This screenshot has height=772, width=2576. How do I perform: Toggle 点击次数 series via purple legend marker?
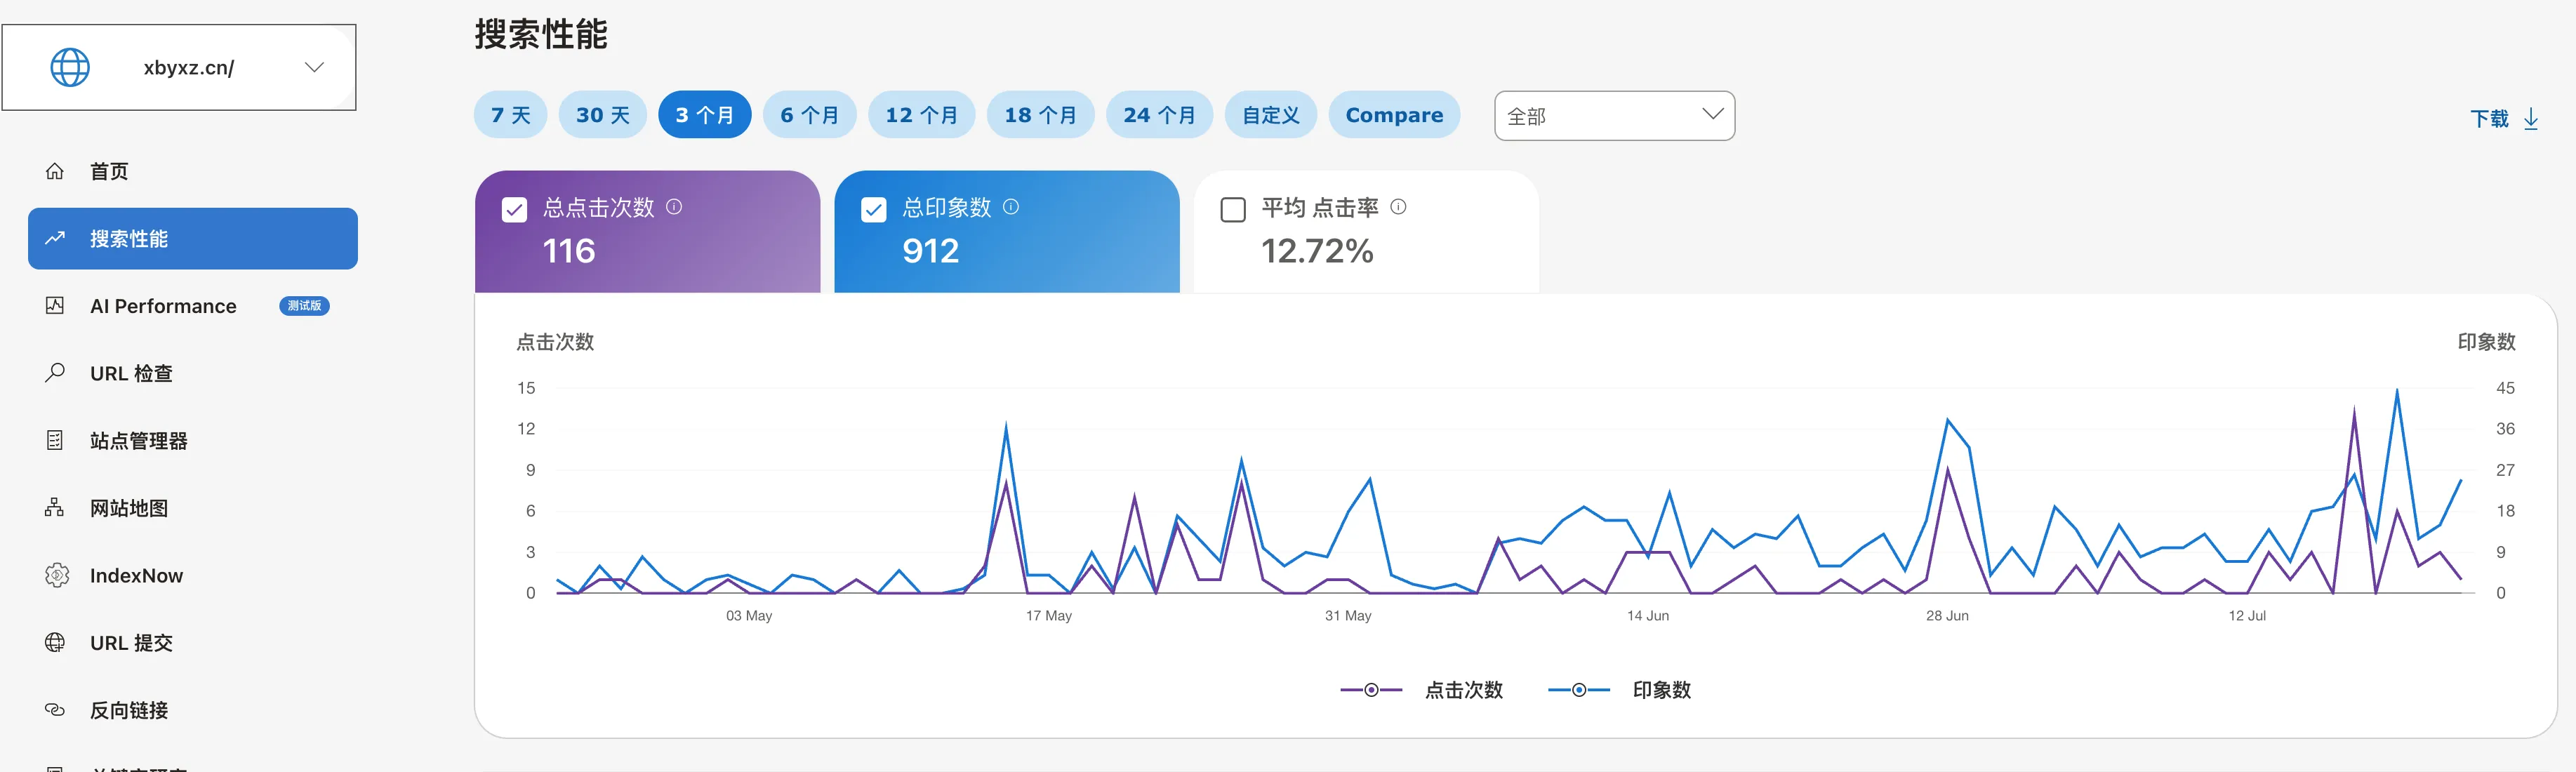click(1371, 690)
